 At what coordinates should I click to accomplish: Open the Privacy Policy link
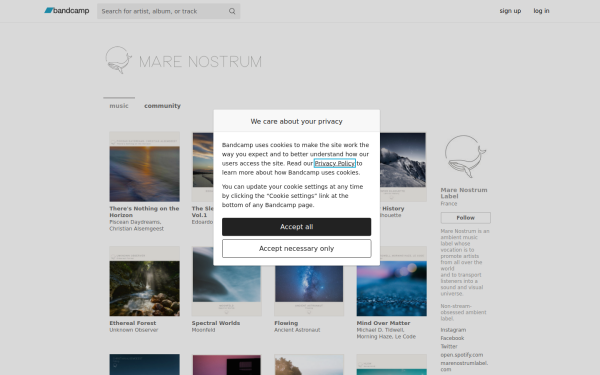pos(334,163)
